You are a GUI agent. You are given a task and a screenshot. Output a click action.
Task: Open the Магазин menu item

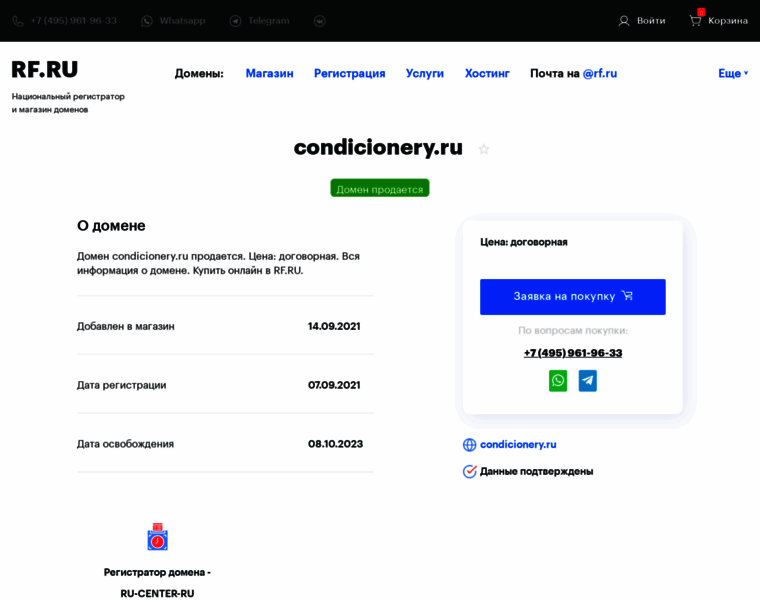click(x=269, y=73)
